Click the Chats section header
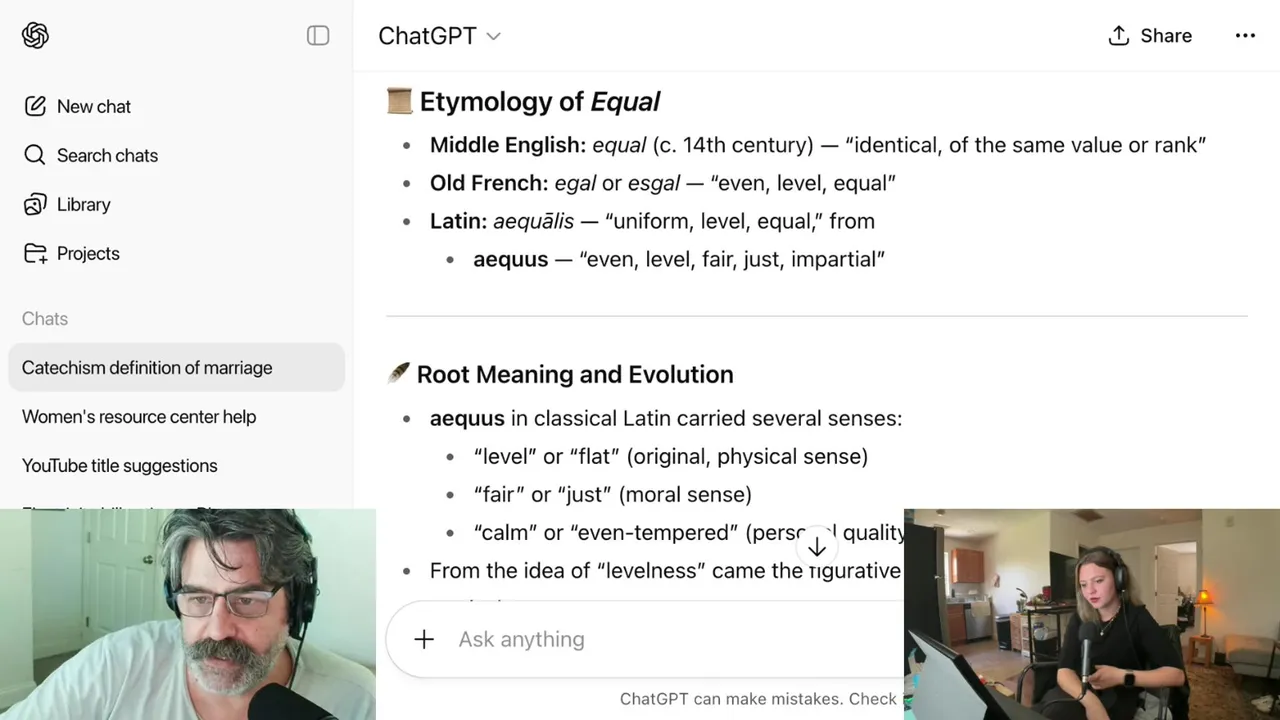The width and height of the screenshot is (1280, 720). pyautogui.click(x=45, y=318)
